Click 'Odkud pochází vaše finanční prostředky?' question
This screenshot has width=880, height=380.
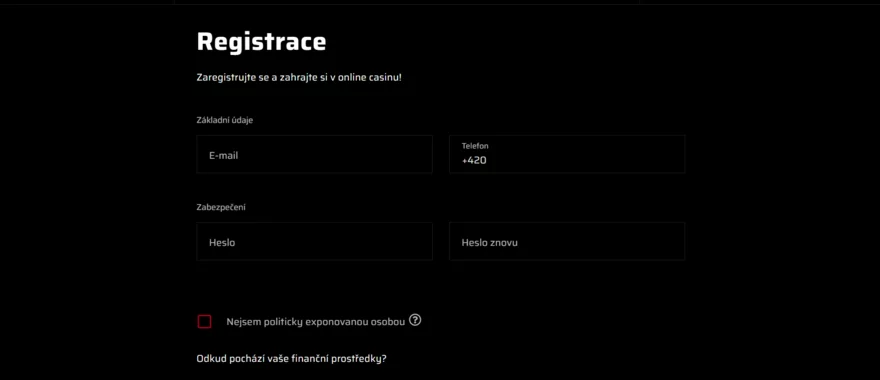(291, 359)
